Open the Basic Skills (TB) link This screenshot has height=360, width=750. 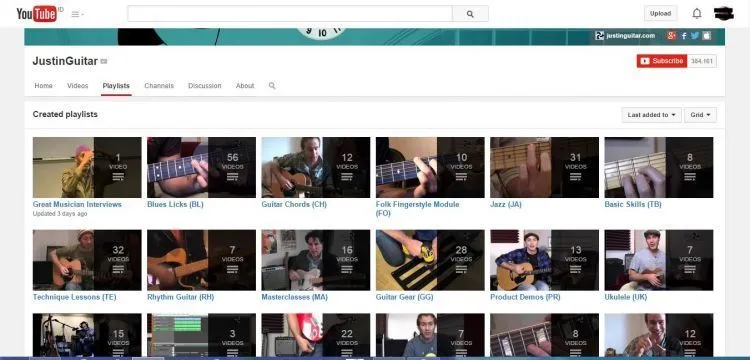coord(633,205)
